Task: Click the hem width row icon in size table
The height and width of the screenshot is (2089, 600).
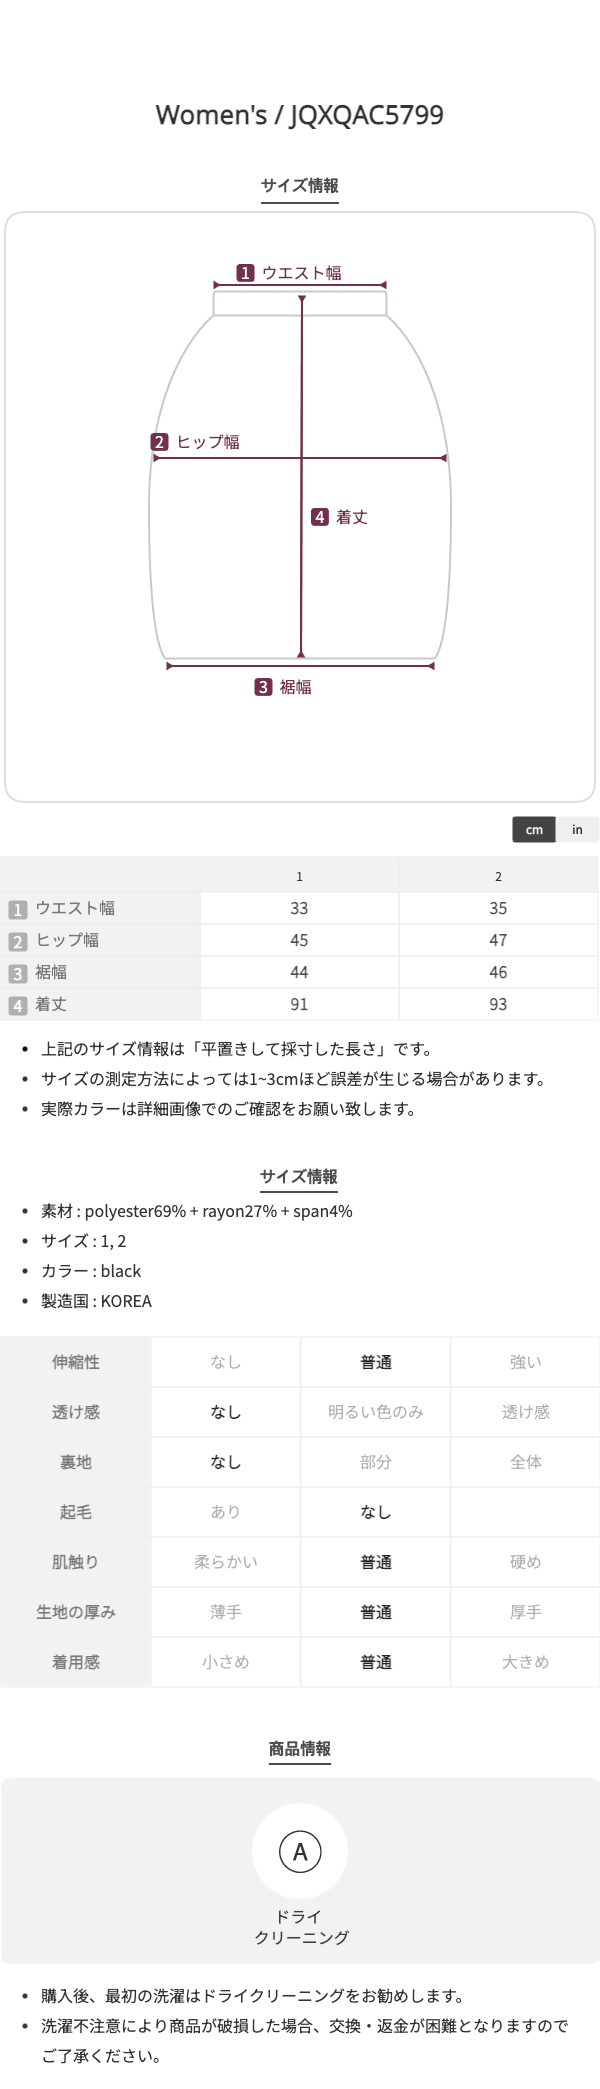Action: click(17, 973)
